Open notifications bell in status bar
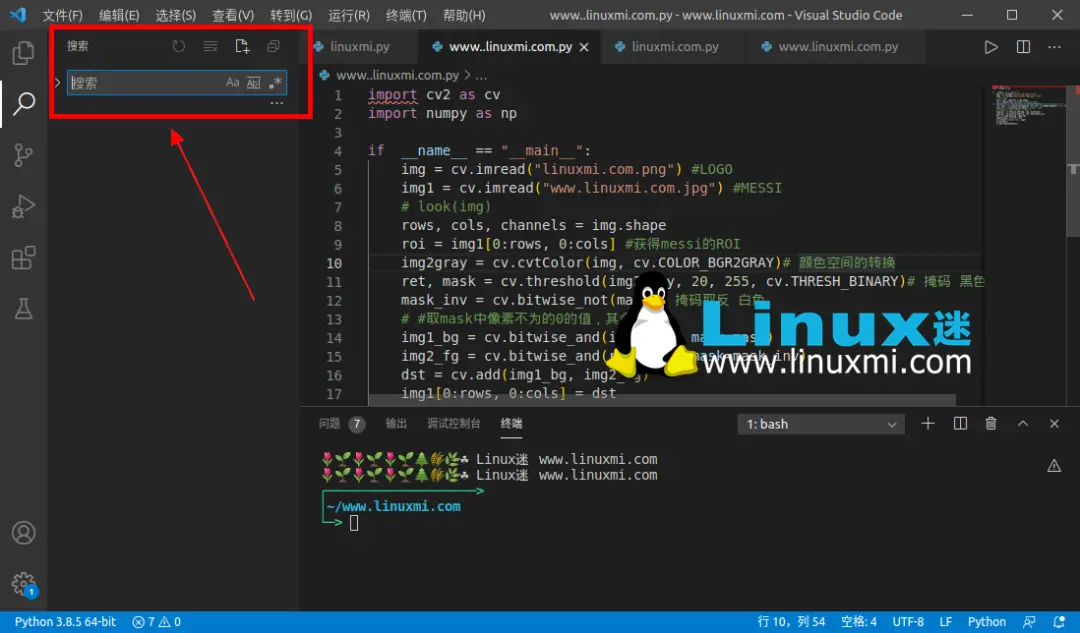The width and height of the screenshot is (1080, 633). [x=1059, y=622]
